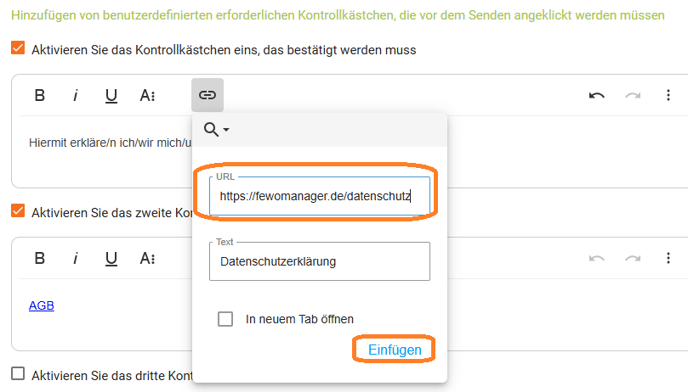
Task: Uncheck the first required checkbox activation
Action: 18,48
